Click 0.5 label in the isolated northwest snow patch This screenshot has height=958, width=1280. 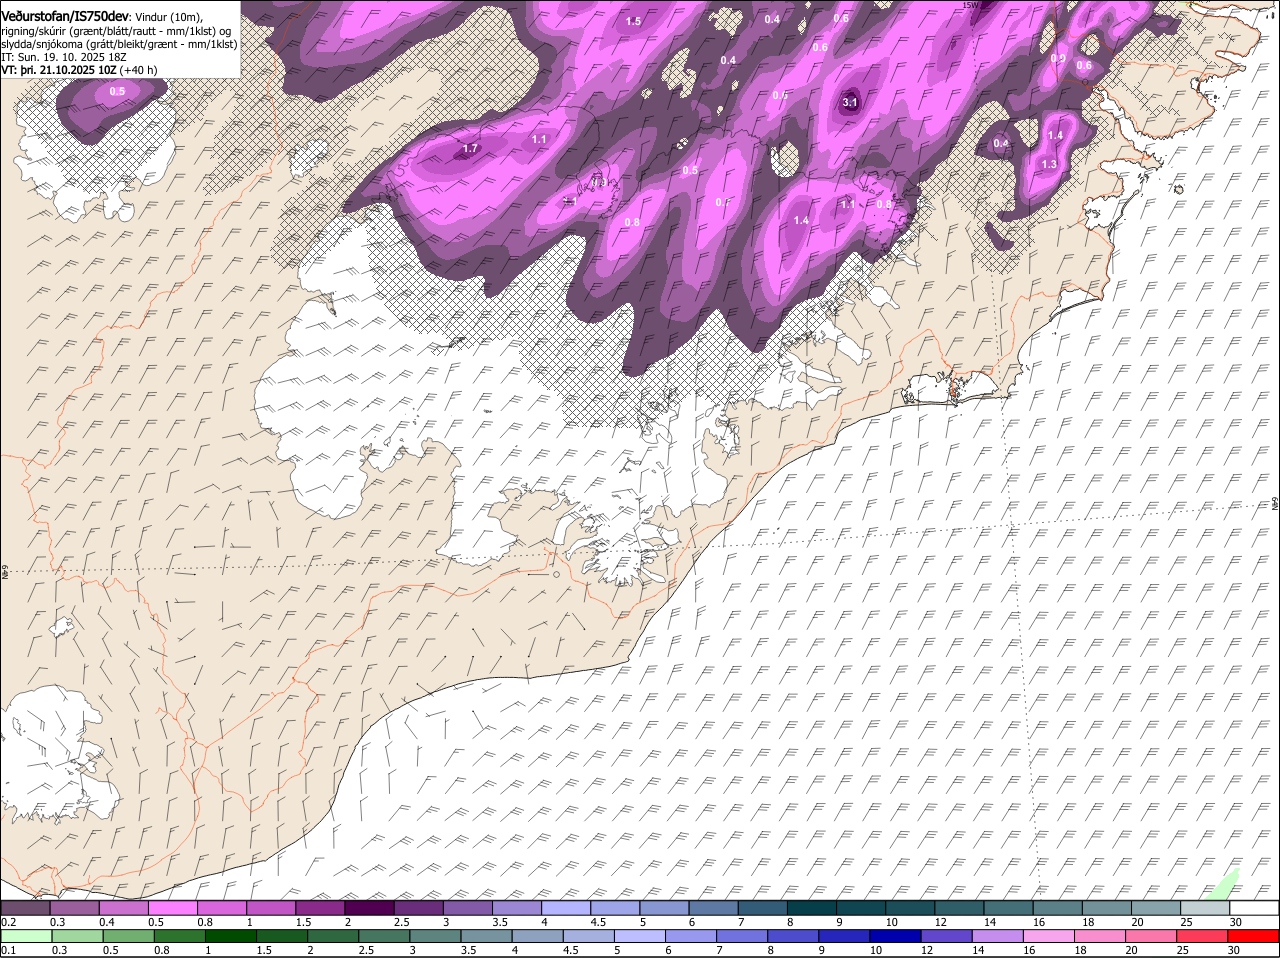tap(117, 91)
